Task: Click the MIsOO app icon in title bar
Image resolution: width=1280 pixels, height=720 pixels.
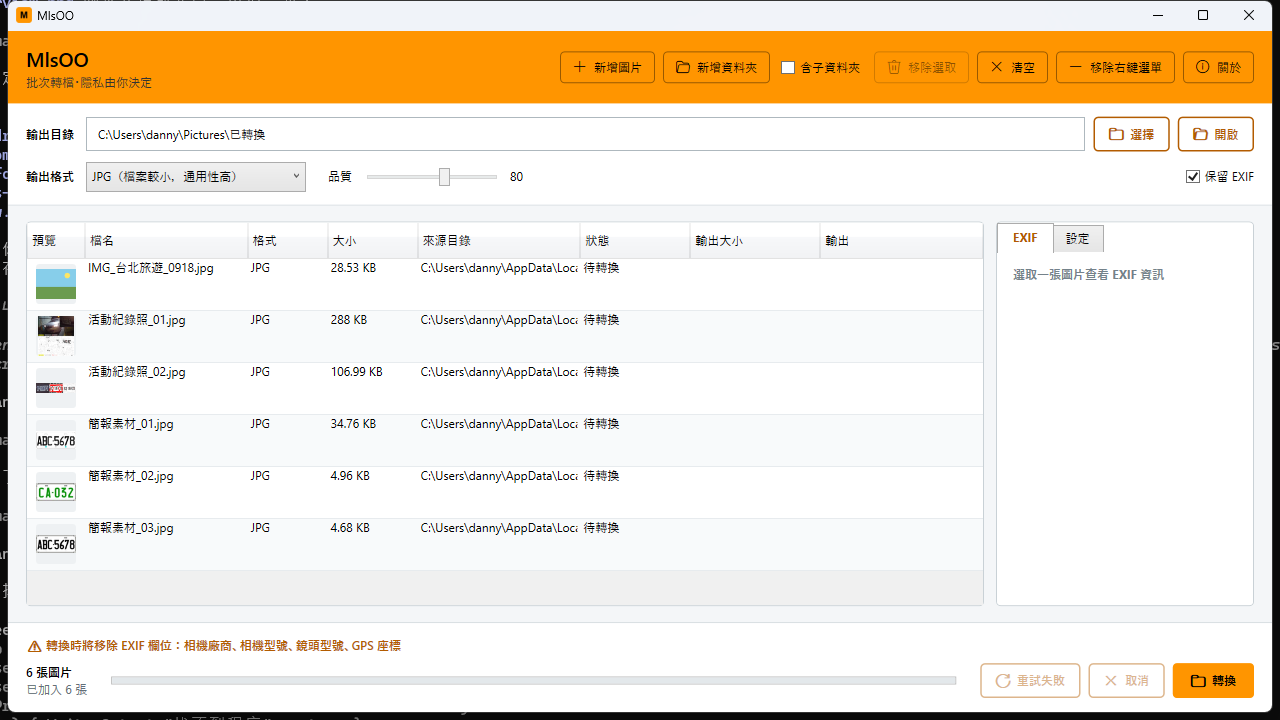Action: pyautogui.click(x=24, y=15)
